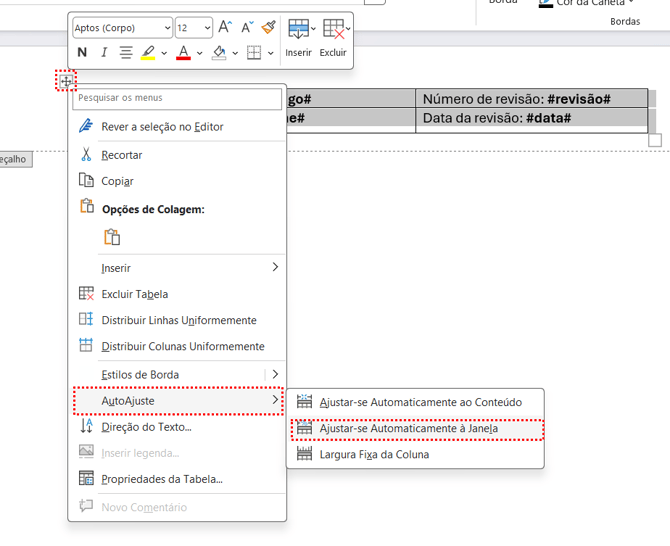Apply the red font color swatch
The image size is (670, 546).
point(183,53)
